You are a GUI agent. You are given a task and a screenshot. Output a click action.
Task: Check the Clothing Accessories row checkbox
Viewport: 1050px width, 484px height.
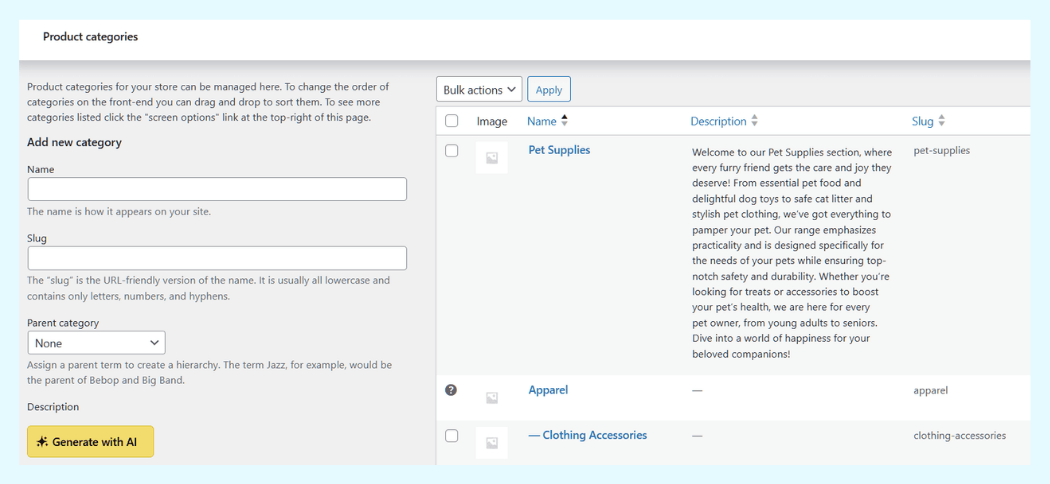pyautogui.click(x=452, y=436)
